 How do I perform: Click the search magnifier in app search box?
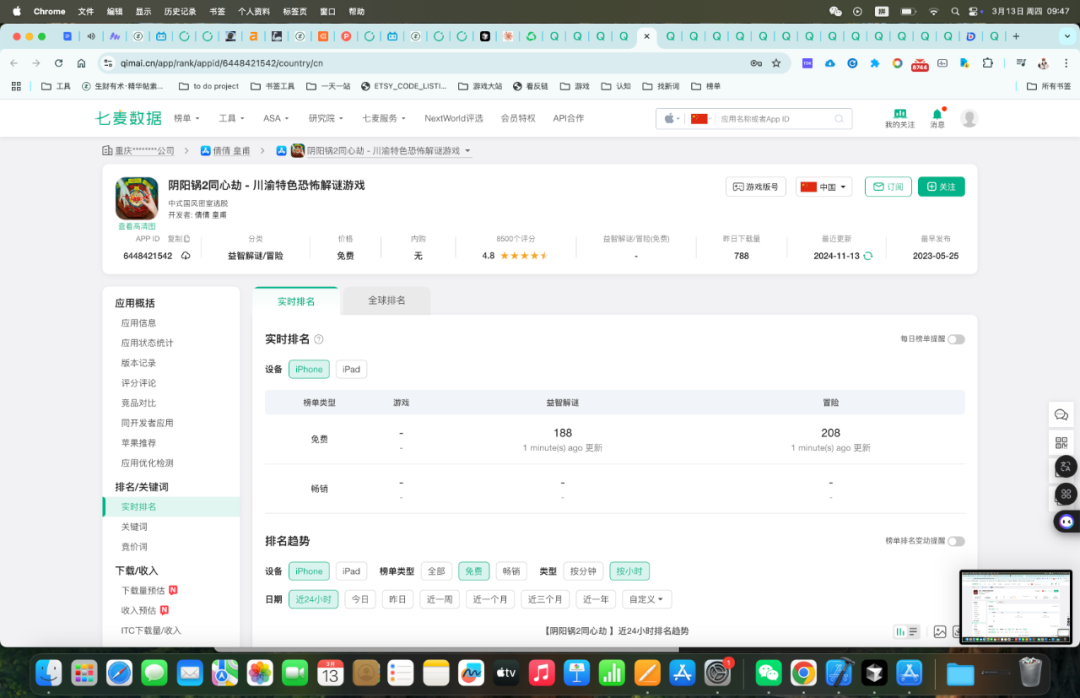coord(839,119)
